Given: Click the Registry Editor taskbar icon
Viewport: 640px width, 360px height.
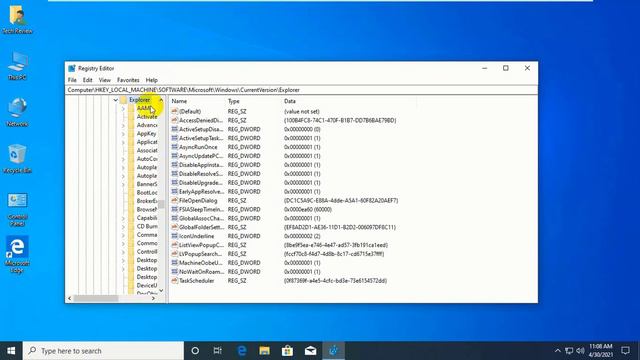Looking at the screenshot, I should point(333,351).
